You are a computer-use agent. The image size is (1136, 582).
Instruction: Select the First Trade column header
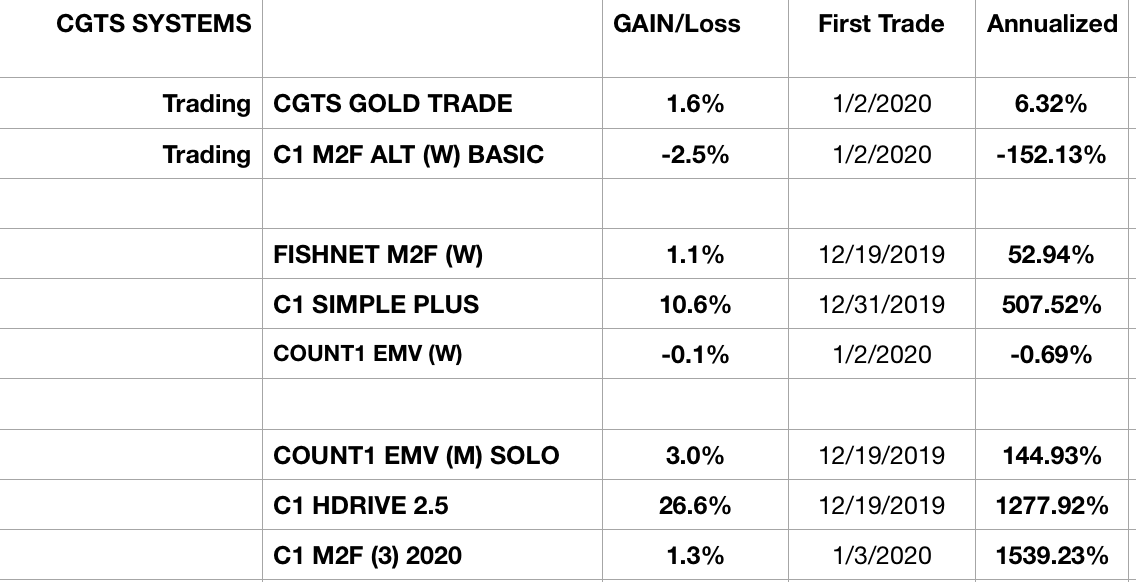[x=880, y=24]
